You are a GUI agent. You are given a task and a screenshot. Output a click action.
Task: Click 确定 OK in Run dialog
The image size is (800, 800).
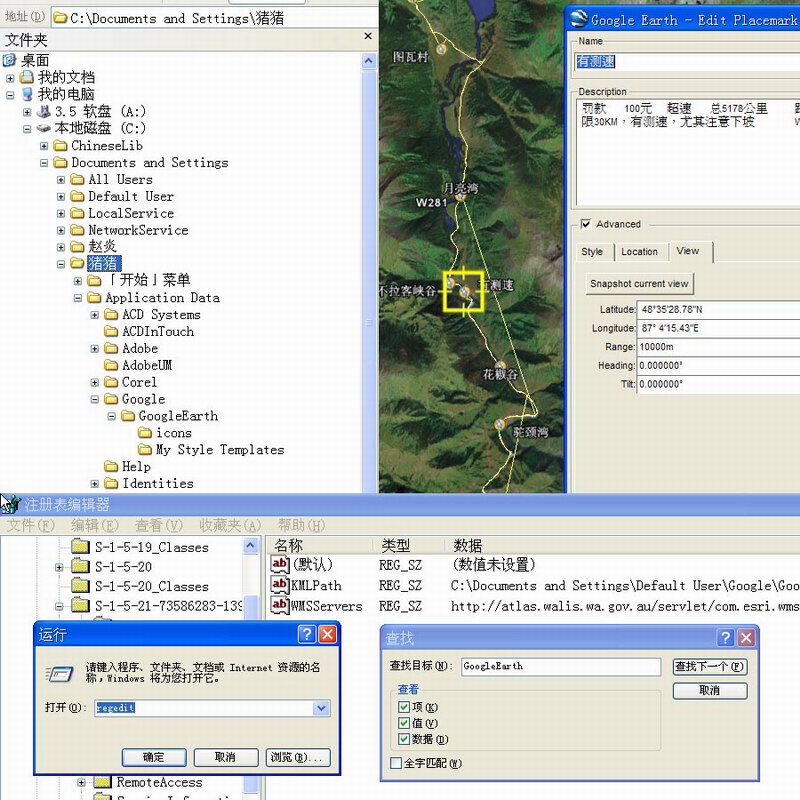tap(154, 757)
